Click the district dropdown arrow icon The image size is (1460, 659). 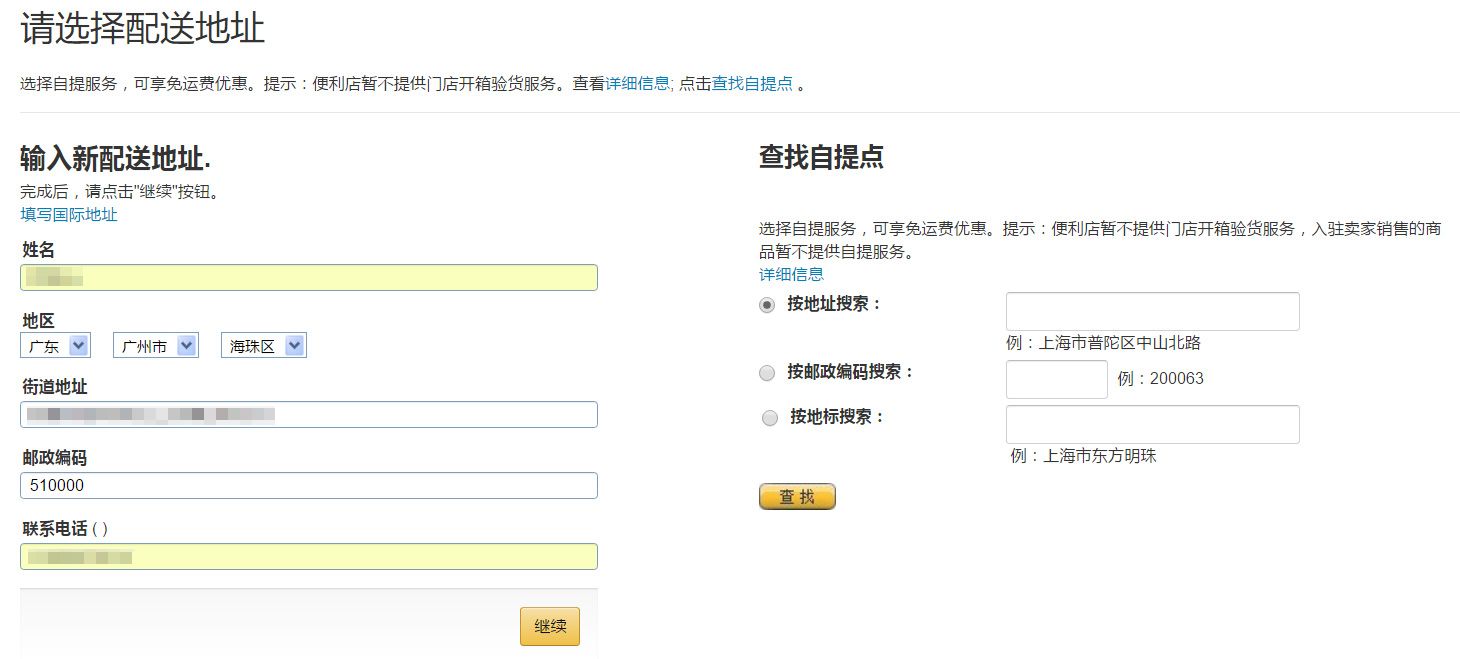(x=294, y=345)
